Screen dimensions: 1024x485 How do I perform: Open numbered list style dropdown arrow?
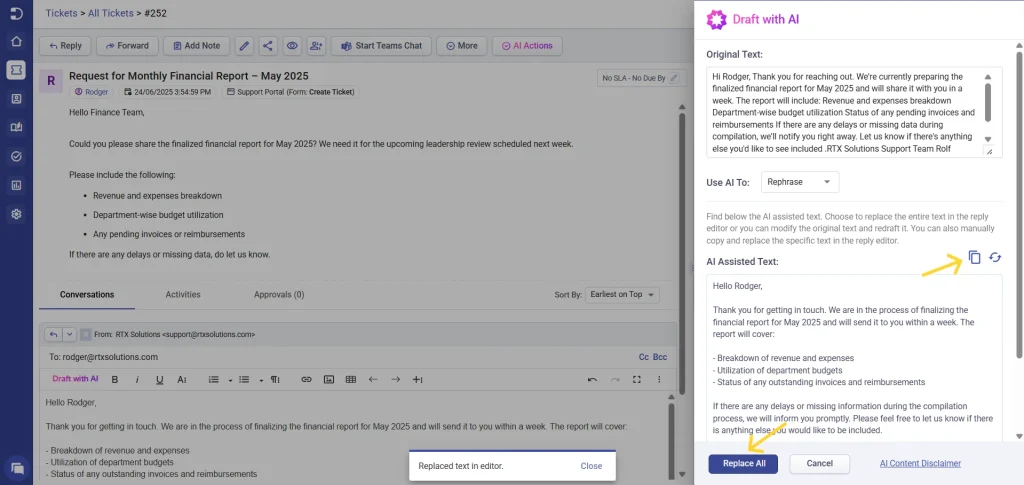(x=230, y=380)
